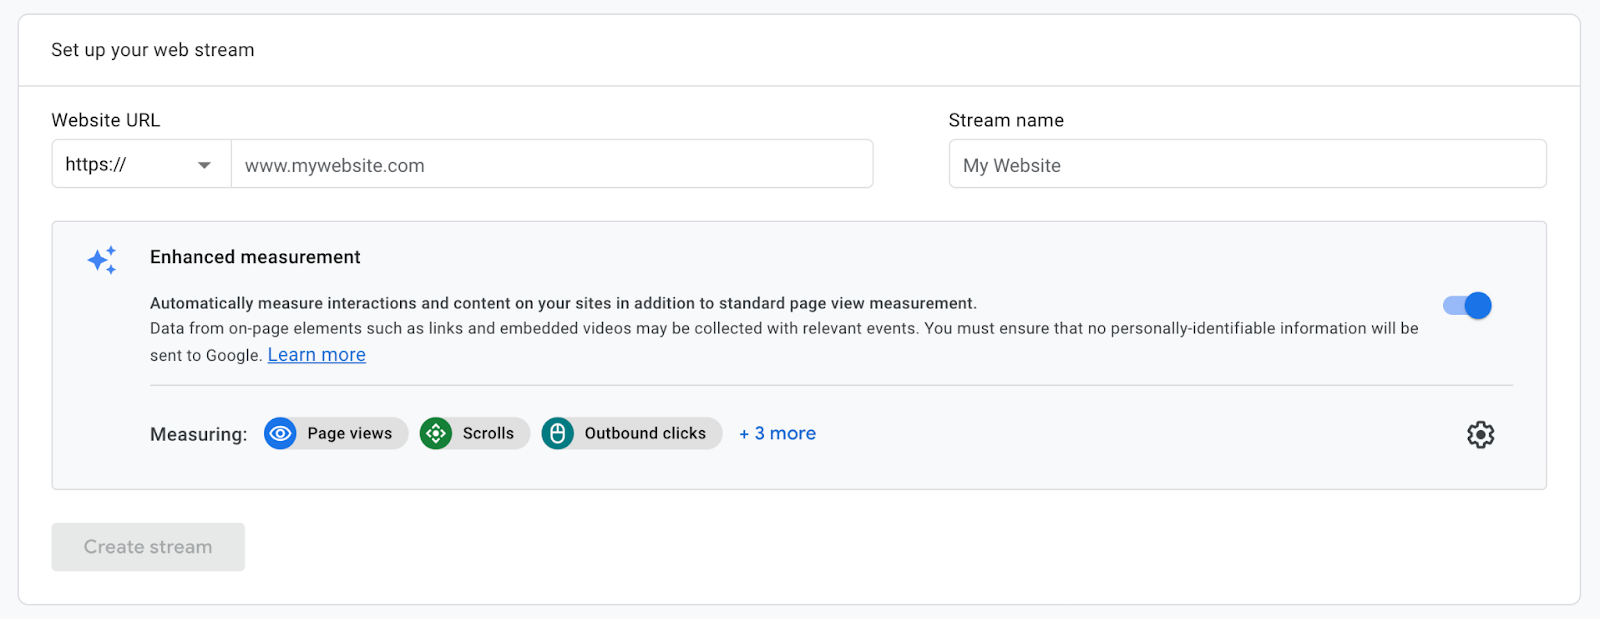Select the Page views chip label
Screen dimensions: 1600x619
[349, 433]
